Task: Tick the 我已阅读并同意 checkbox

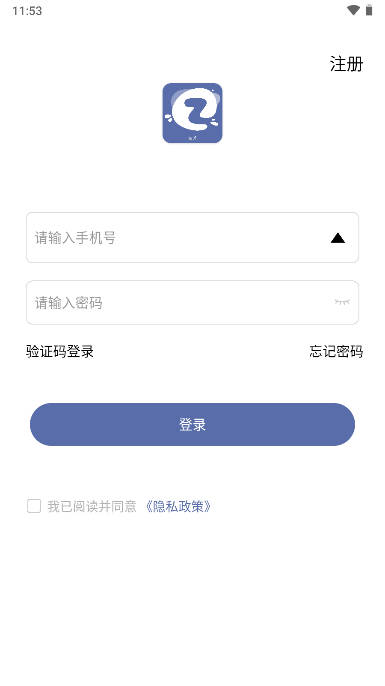Action: pyautogui.click(x=34, y=506)
